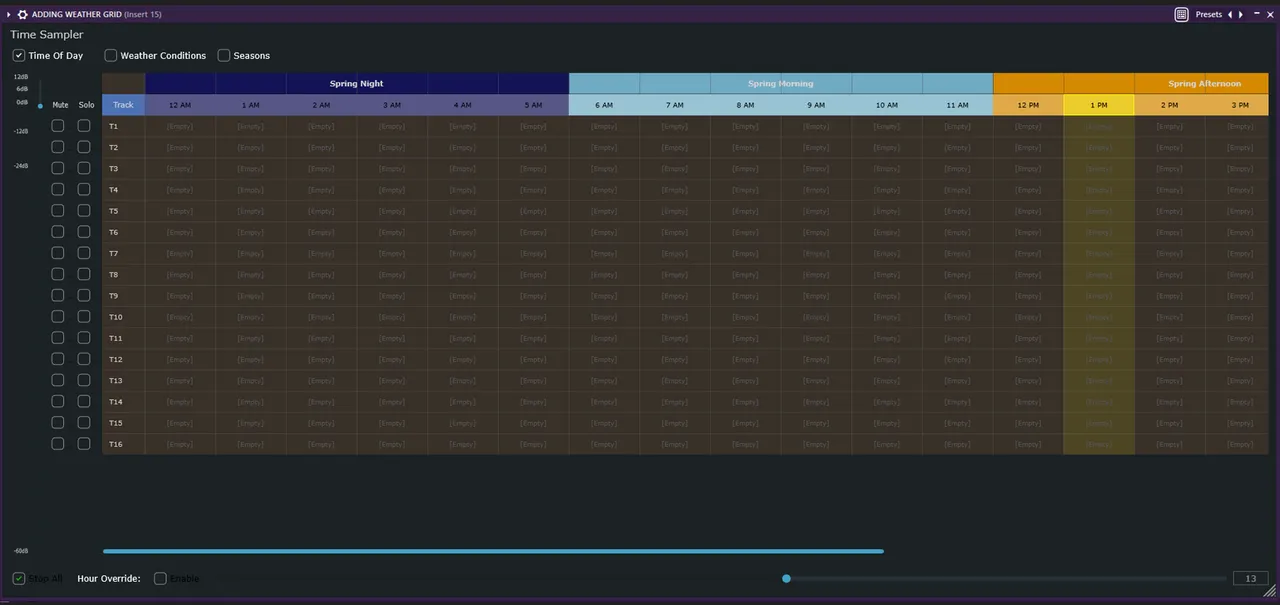The height and width of the screenshot is (605, 1280).
Task: Select the Spring Night section header
Action: (x=356, y=83)
